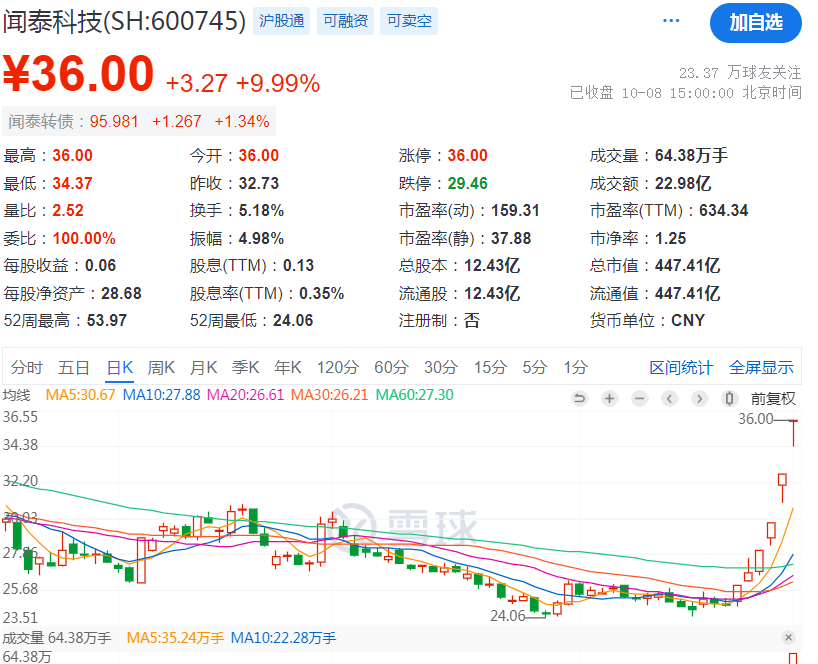The image size is (818, 664).
Task: Select the 年K chart tab
Action: coord(288,368)
